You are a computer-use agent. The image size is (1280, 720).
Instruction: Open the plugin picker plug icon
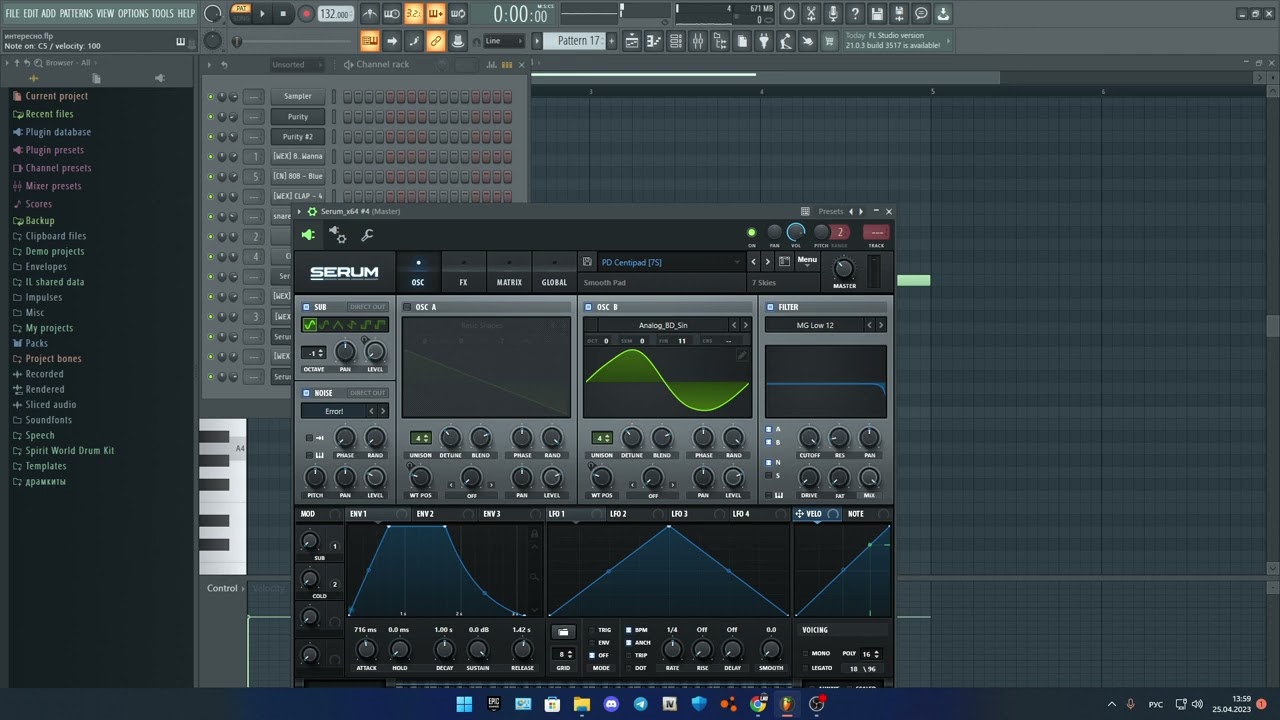pos(764,41)
